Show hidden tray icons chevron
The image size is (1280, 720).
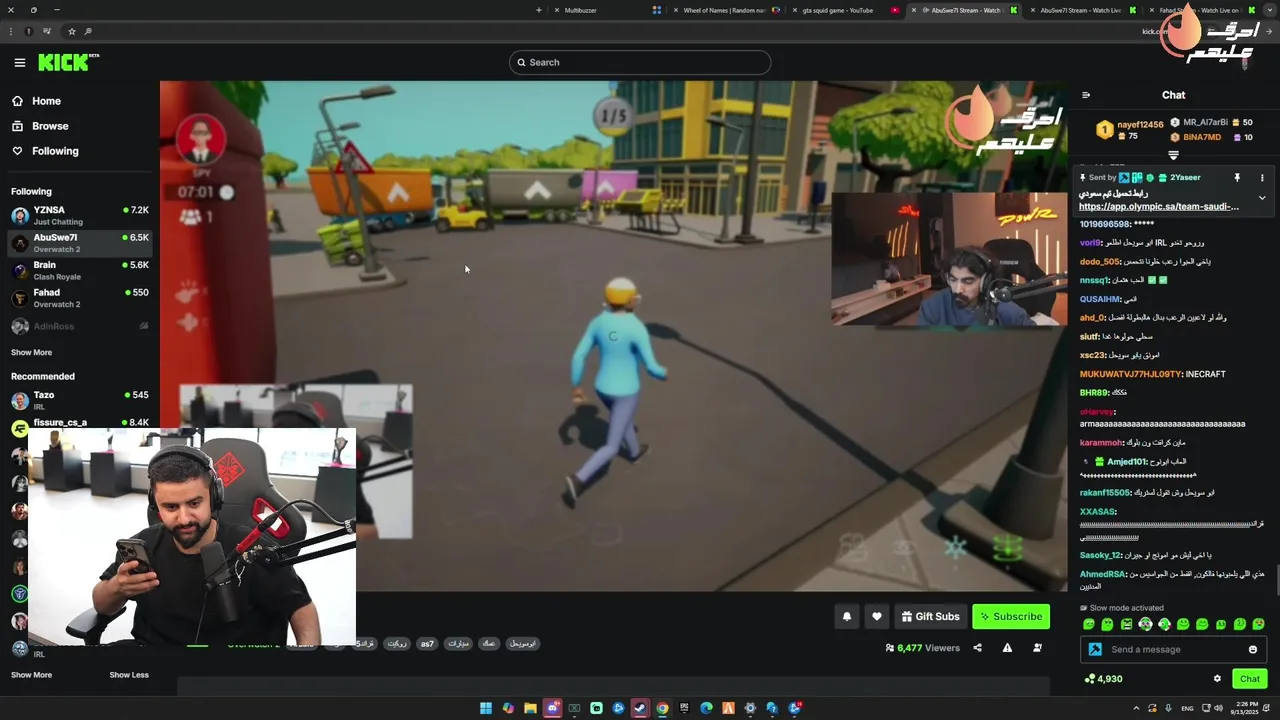click(x=1136, y=708)
